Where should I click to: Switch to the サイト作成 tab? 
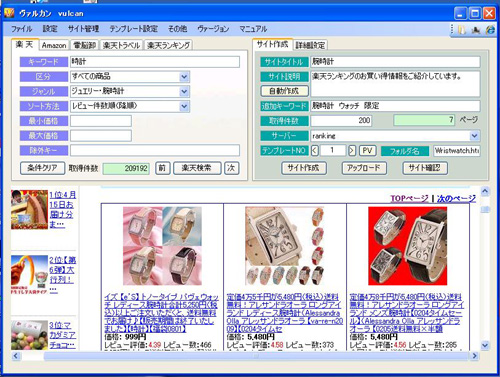[273, 44]
